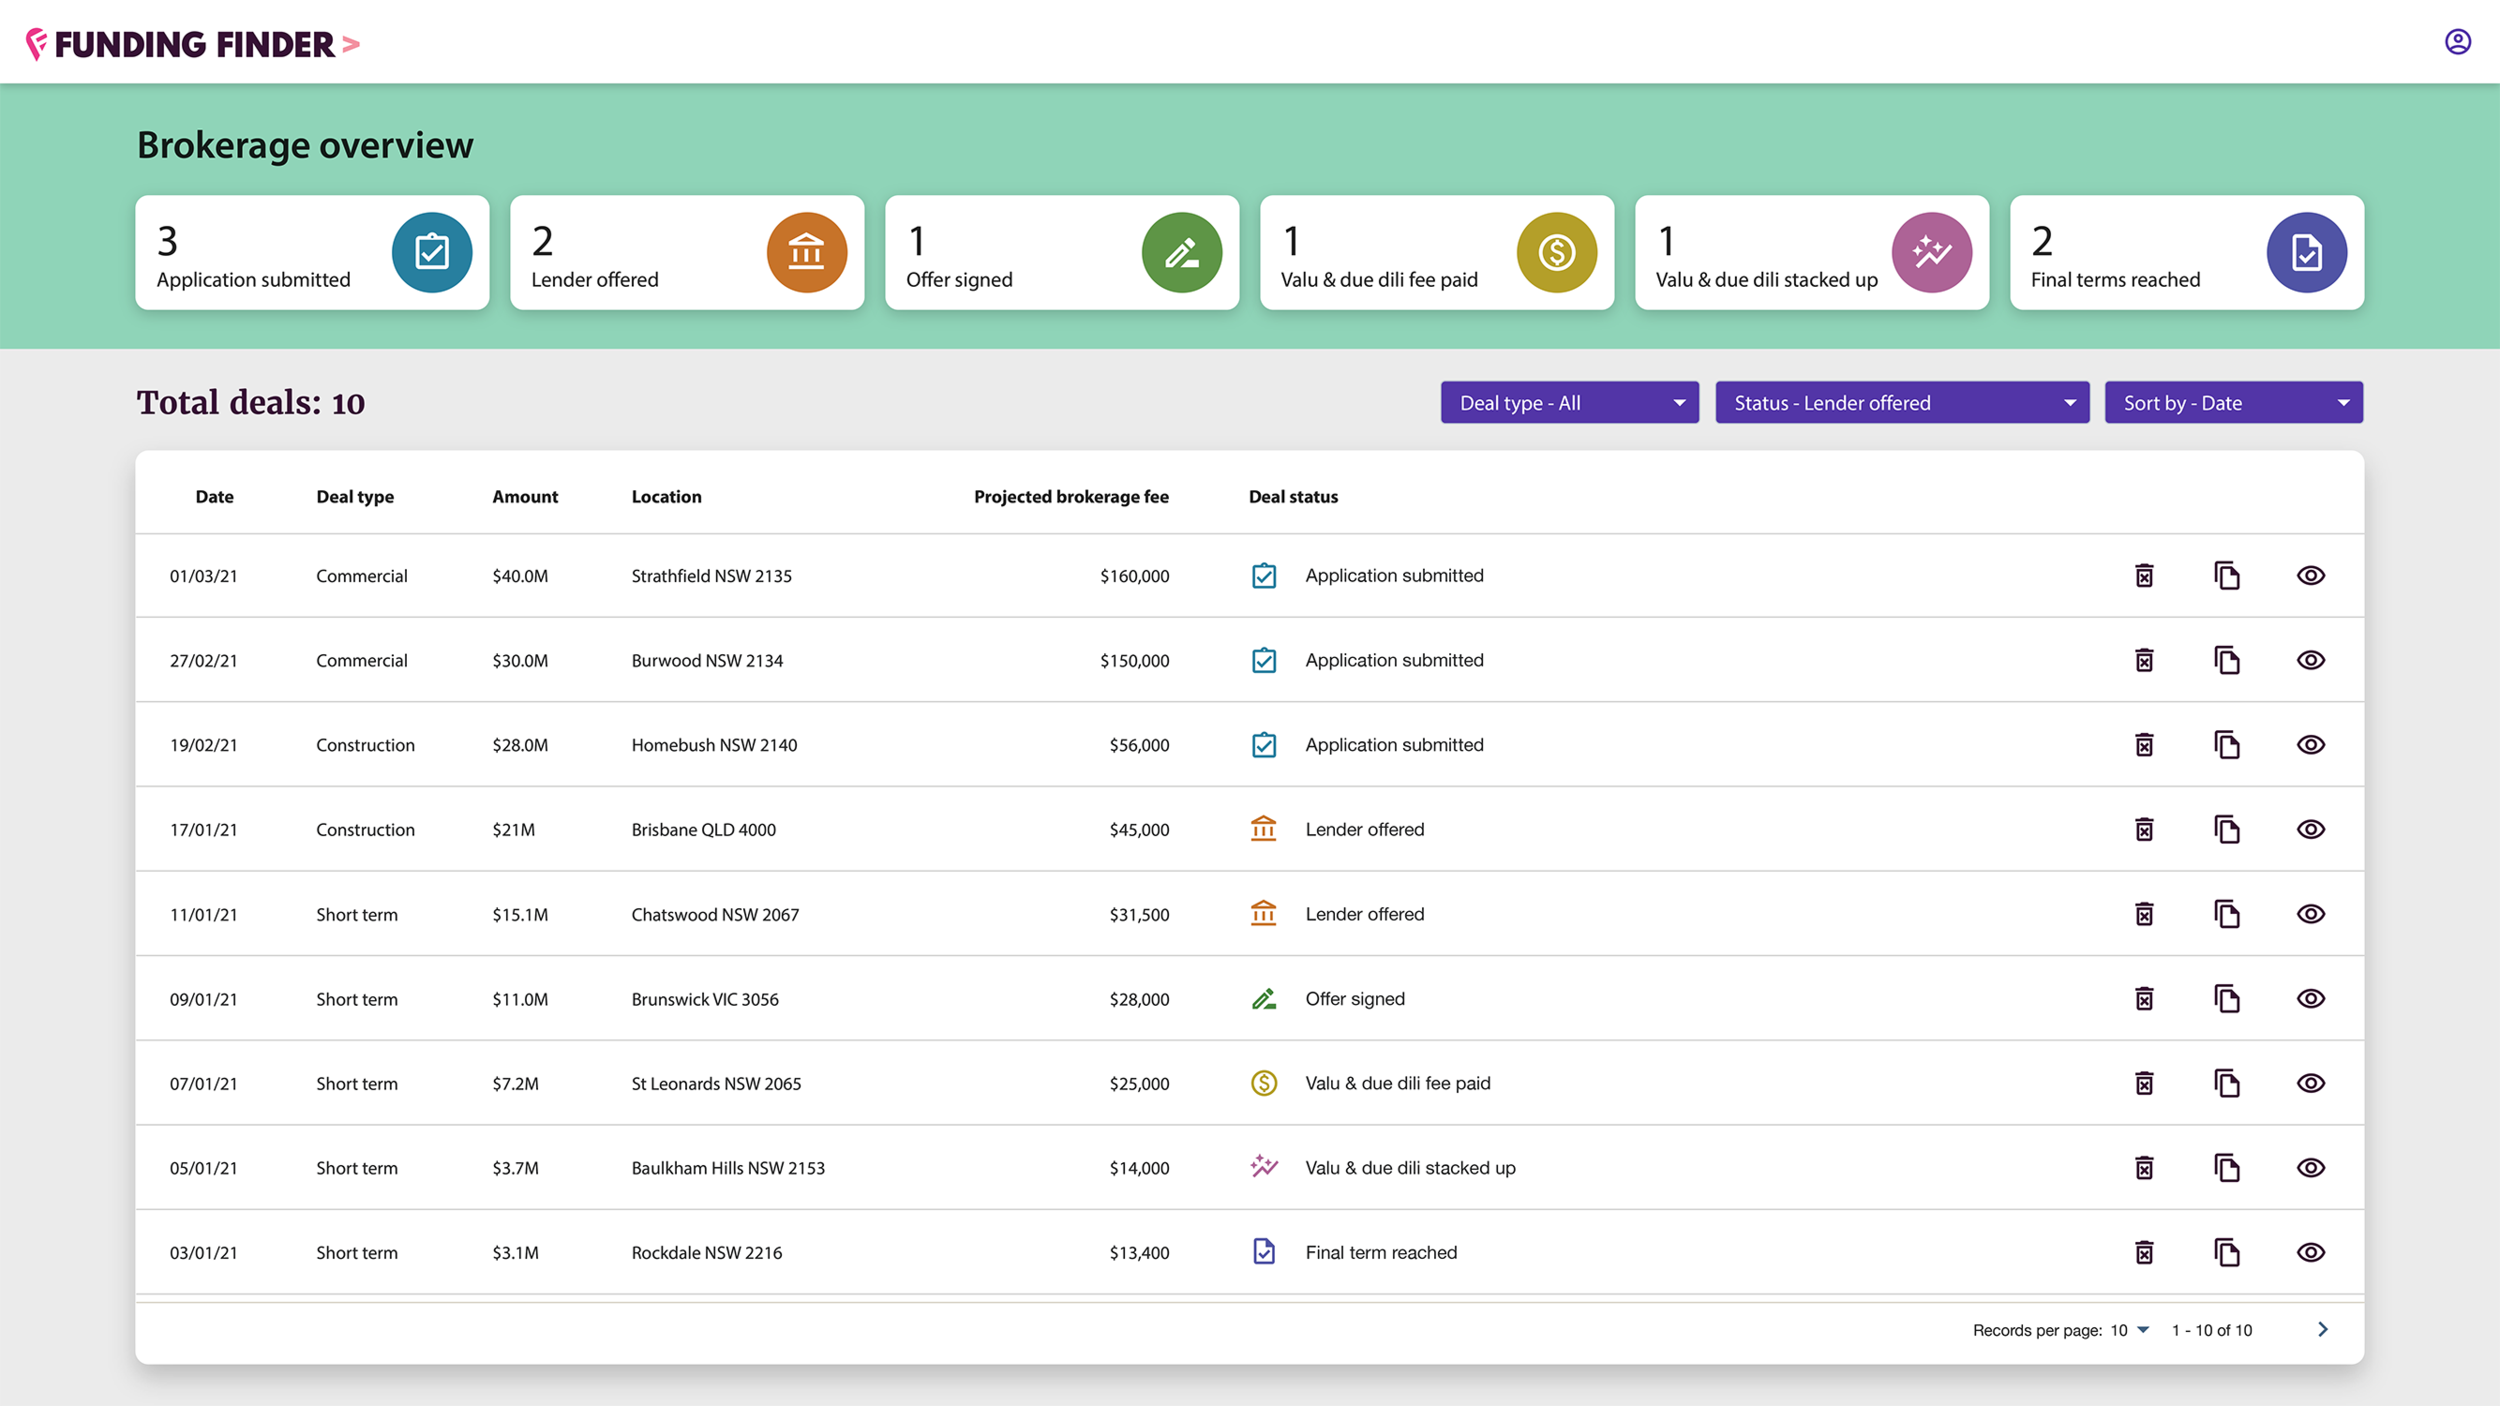
Task: View the Strathfield NSW 2135 deal with eye icon
Action: click(x=2310, y=575)
